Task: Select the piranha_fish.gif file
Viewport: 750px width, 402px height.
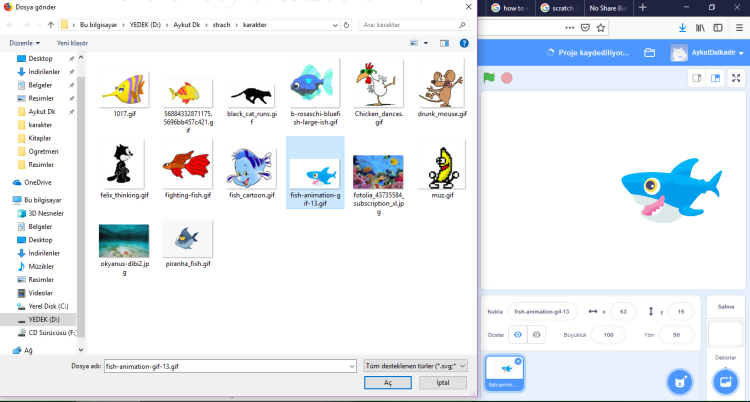Action: click(x=188, y=245)
